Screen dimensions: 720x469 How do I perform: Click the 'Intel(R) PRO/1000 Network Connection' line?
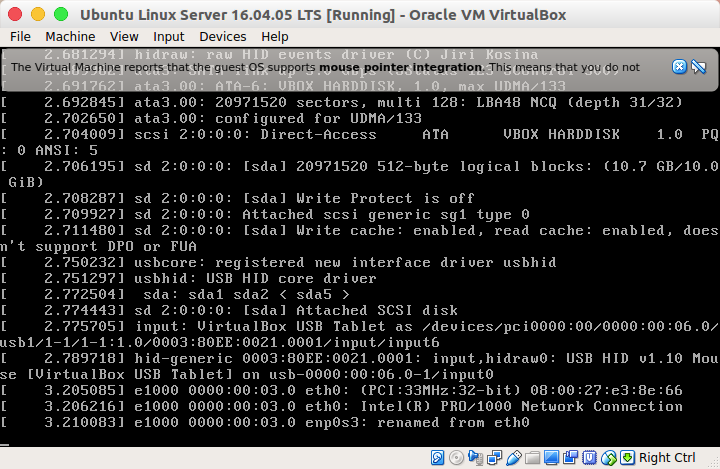tap(342, 407)
